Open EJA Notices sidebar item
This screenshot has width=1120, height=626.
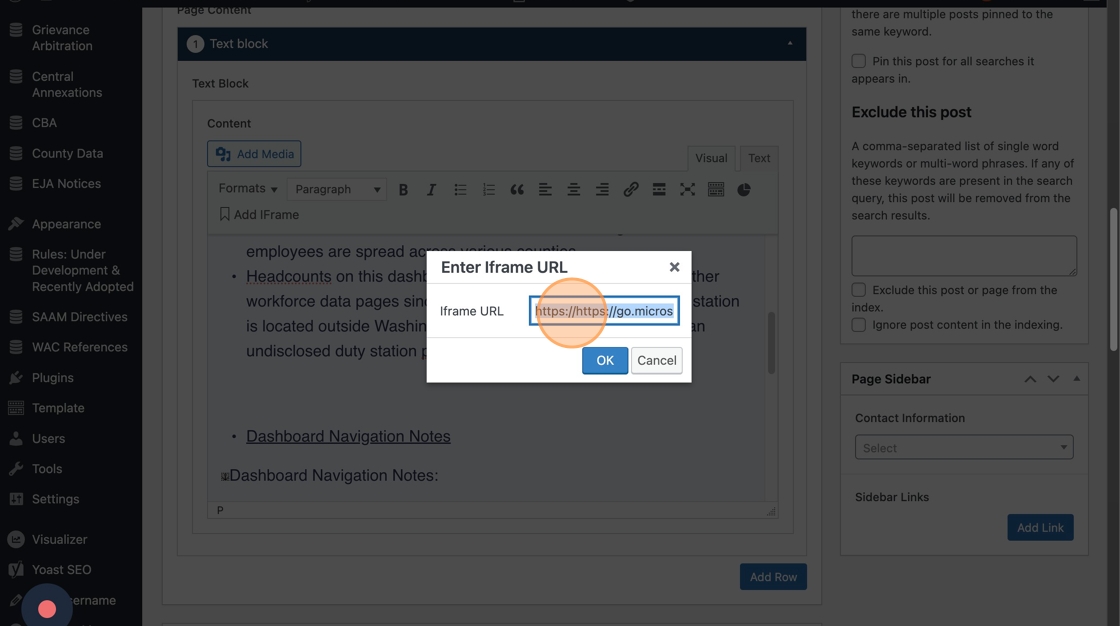coord(66,184)
